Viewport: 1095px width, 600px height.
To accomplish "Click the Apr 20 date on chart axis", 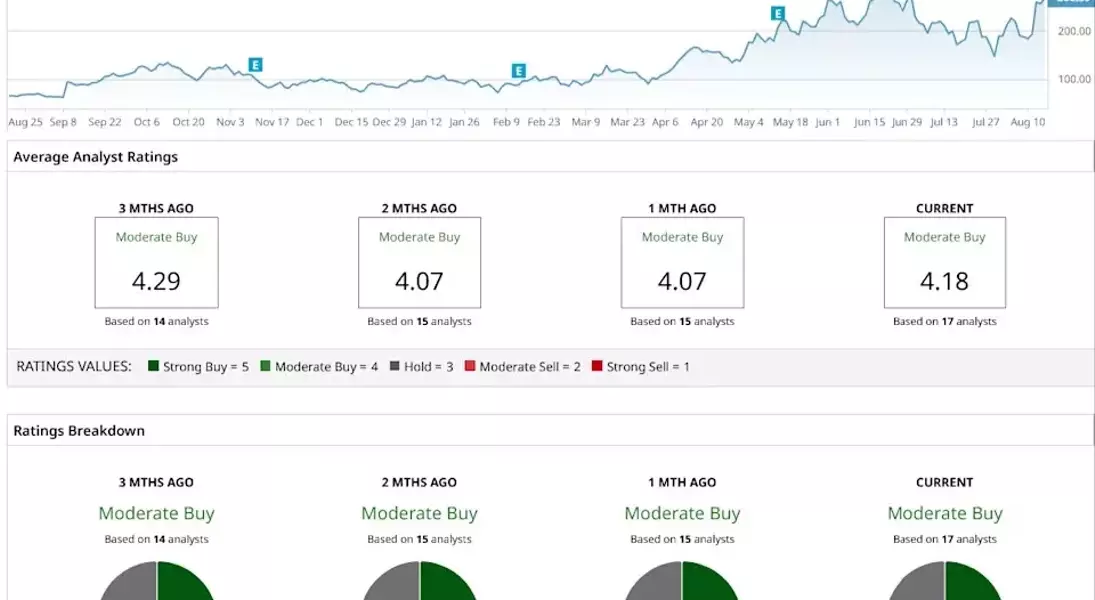I will click(x=707, y=122).
